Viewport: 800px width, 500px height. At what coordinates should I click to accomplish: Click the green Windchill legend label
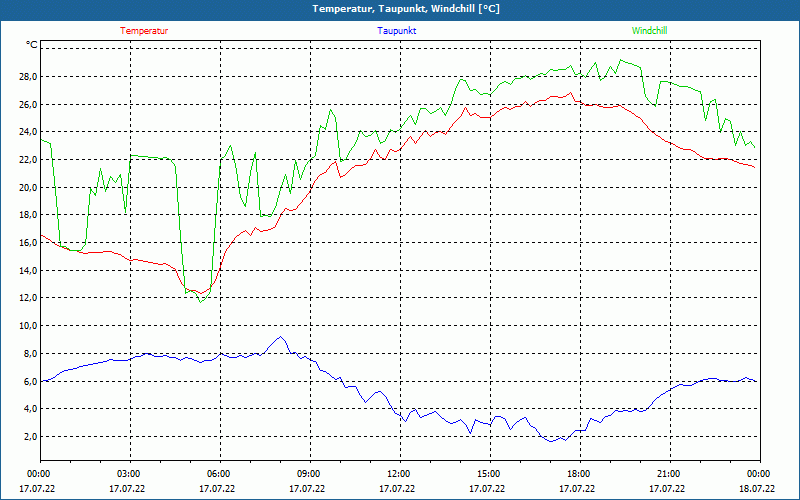click(649, 31)
